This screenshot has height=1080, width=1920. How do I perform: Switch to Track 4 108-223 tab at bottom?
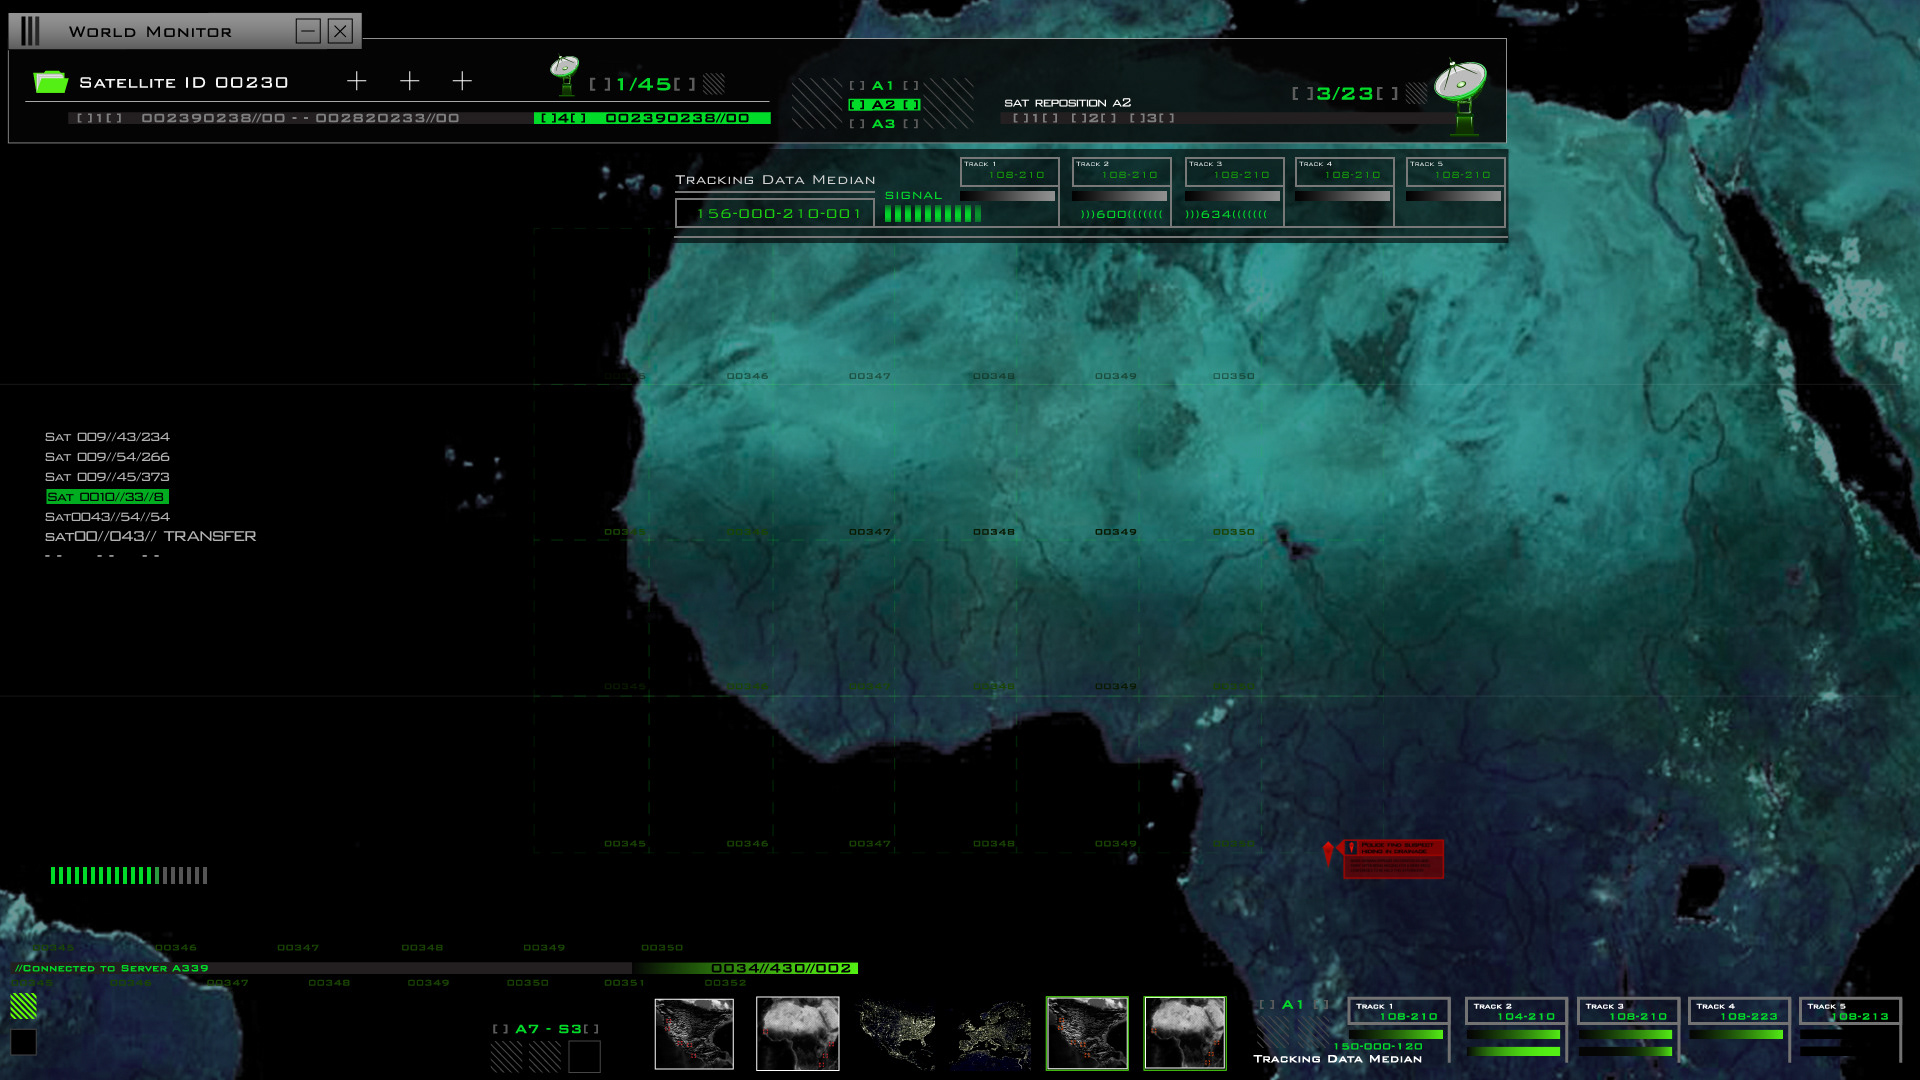[1739, 1012]
